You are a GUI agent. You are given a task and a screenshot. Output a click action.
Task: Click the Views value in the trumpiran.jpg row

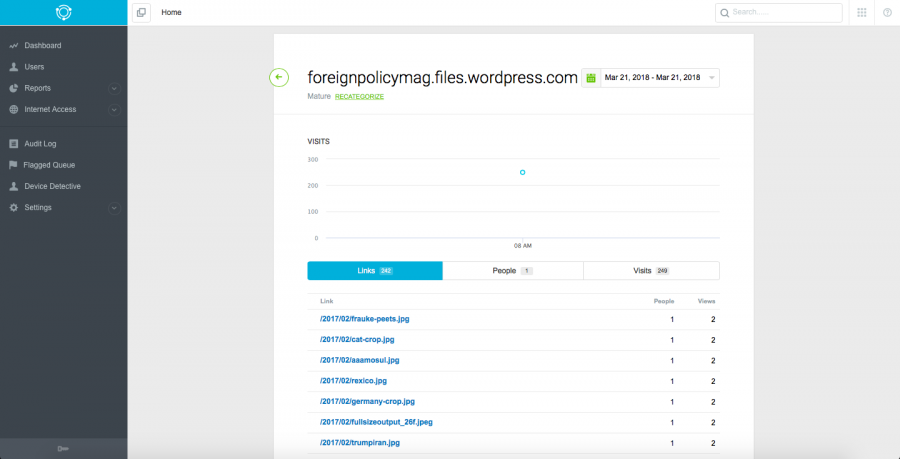tap(713, 443)
